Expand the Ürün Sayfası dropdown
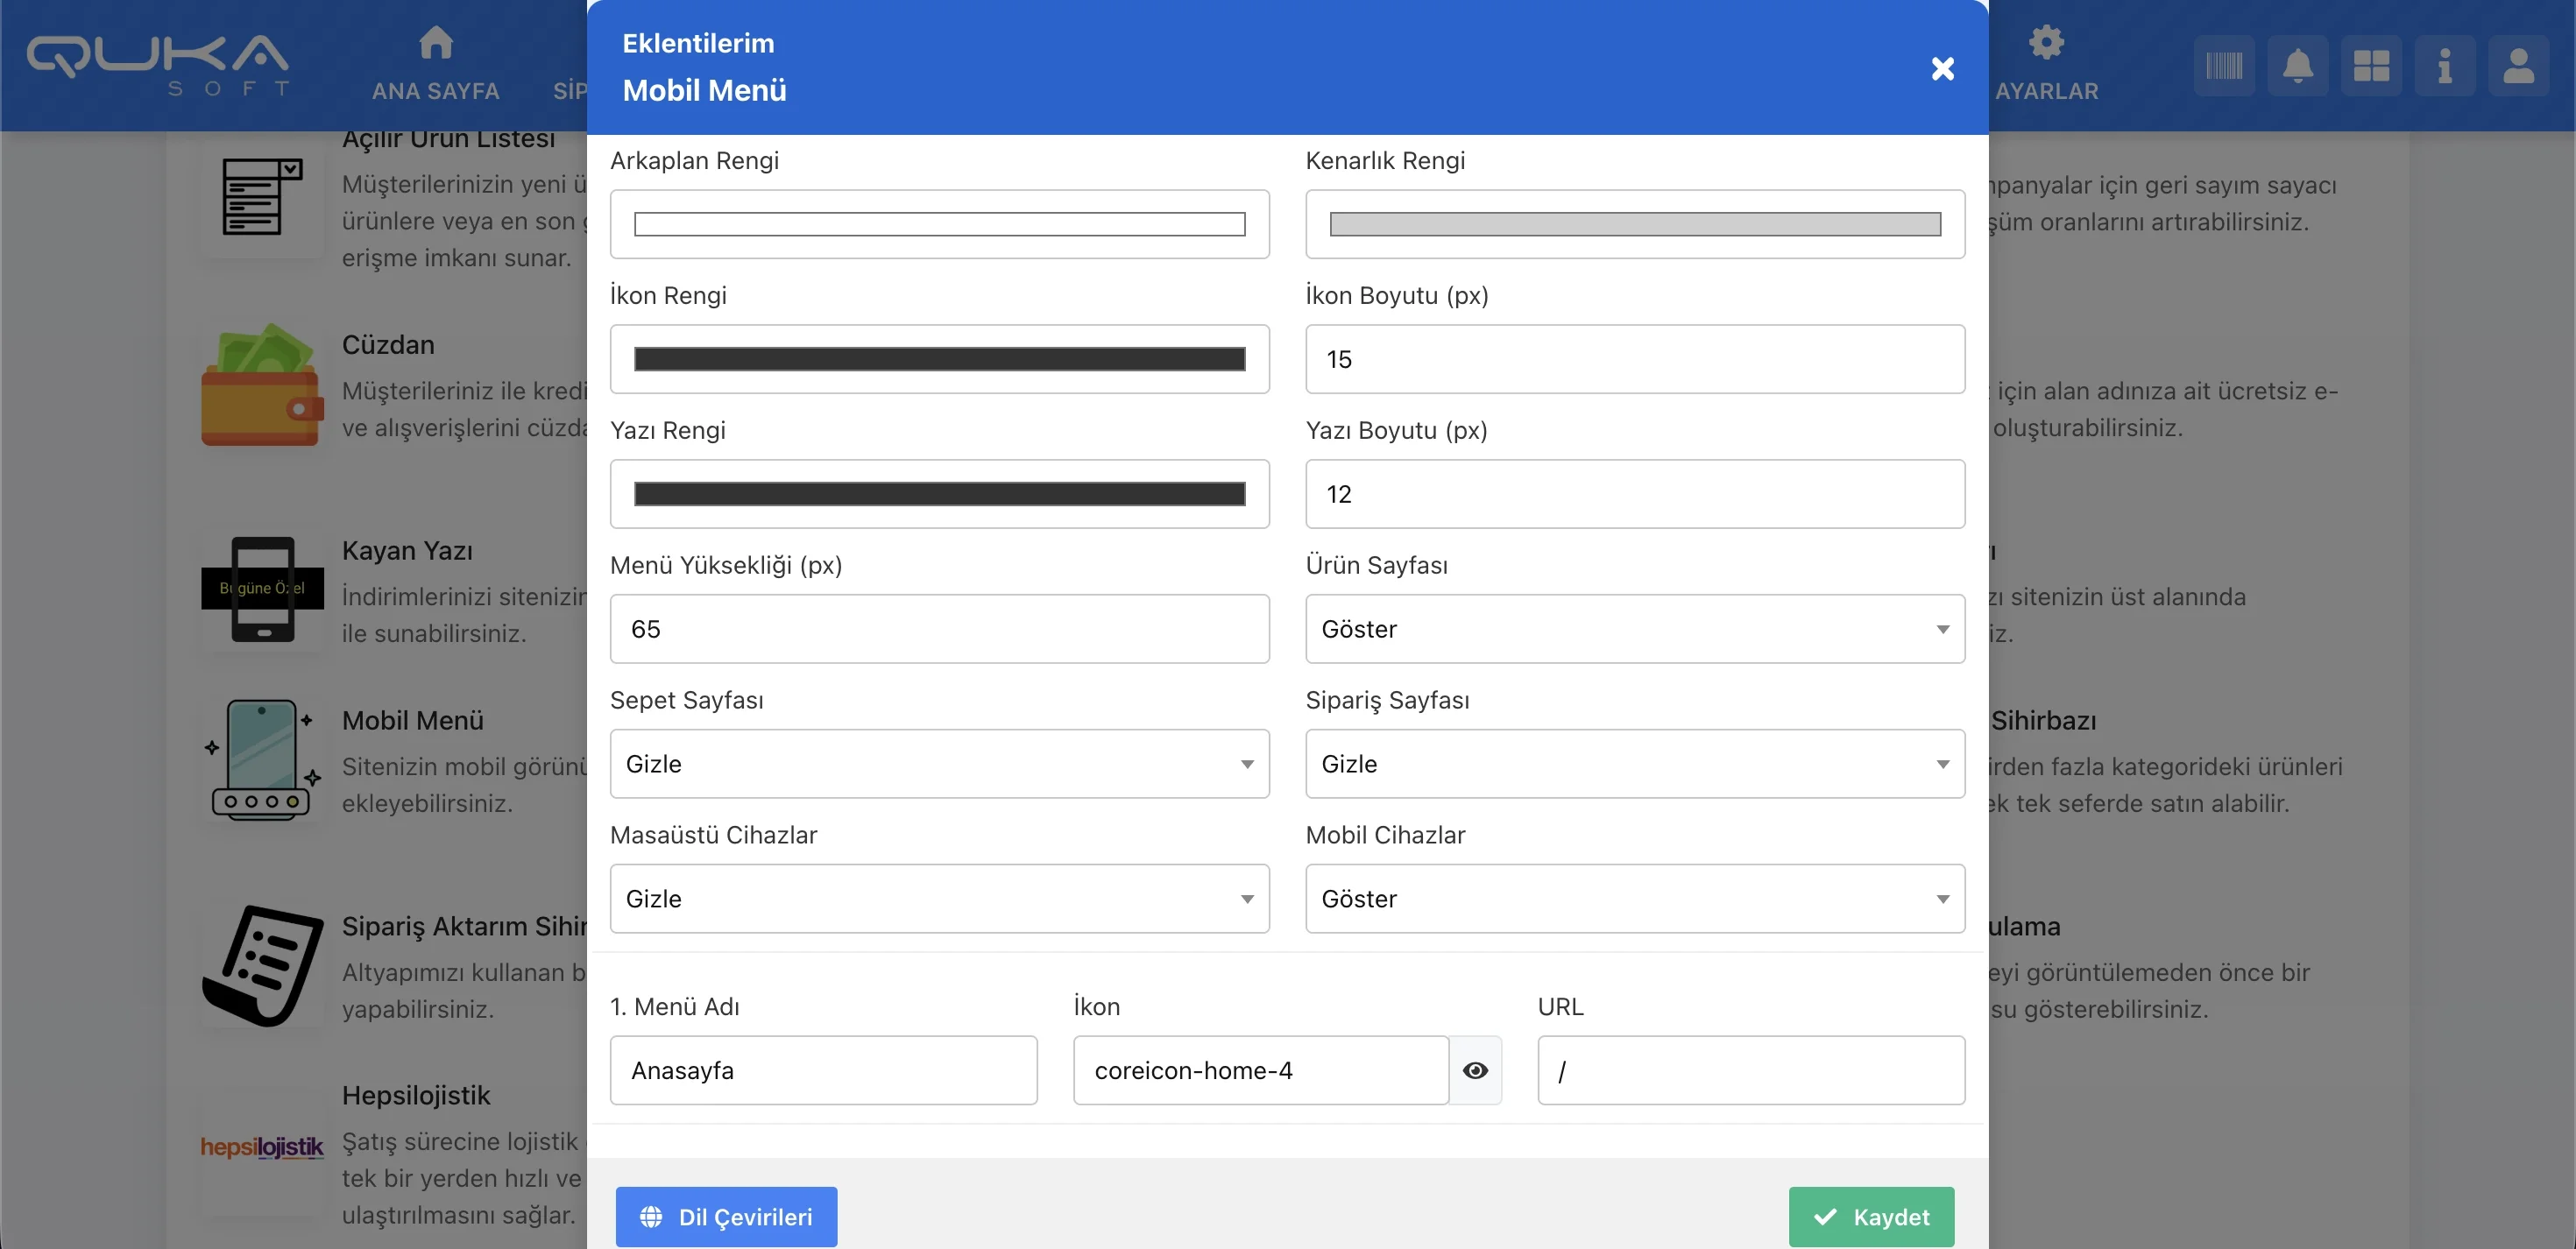 point(1634,629)
